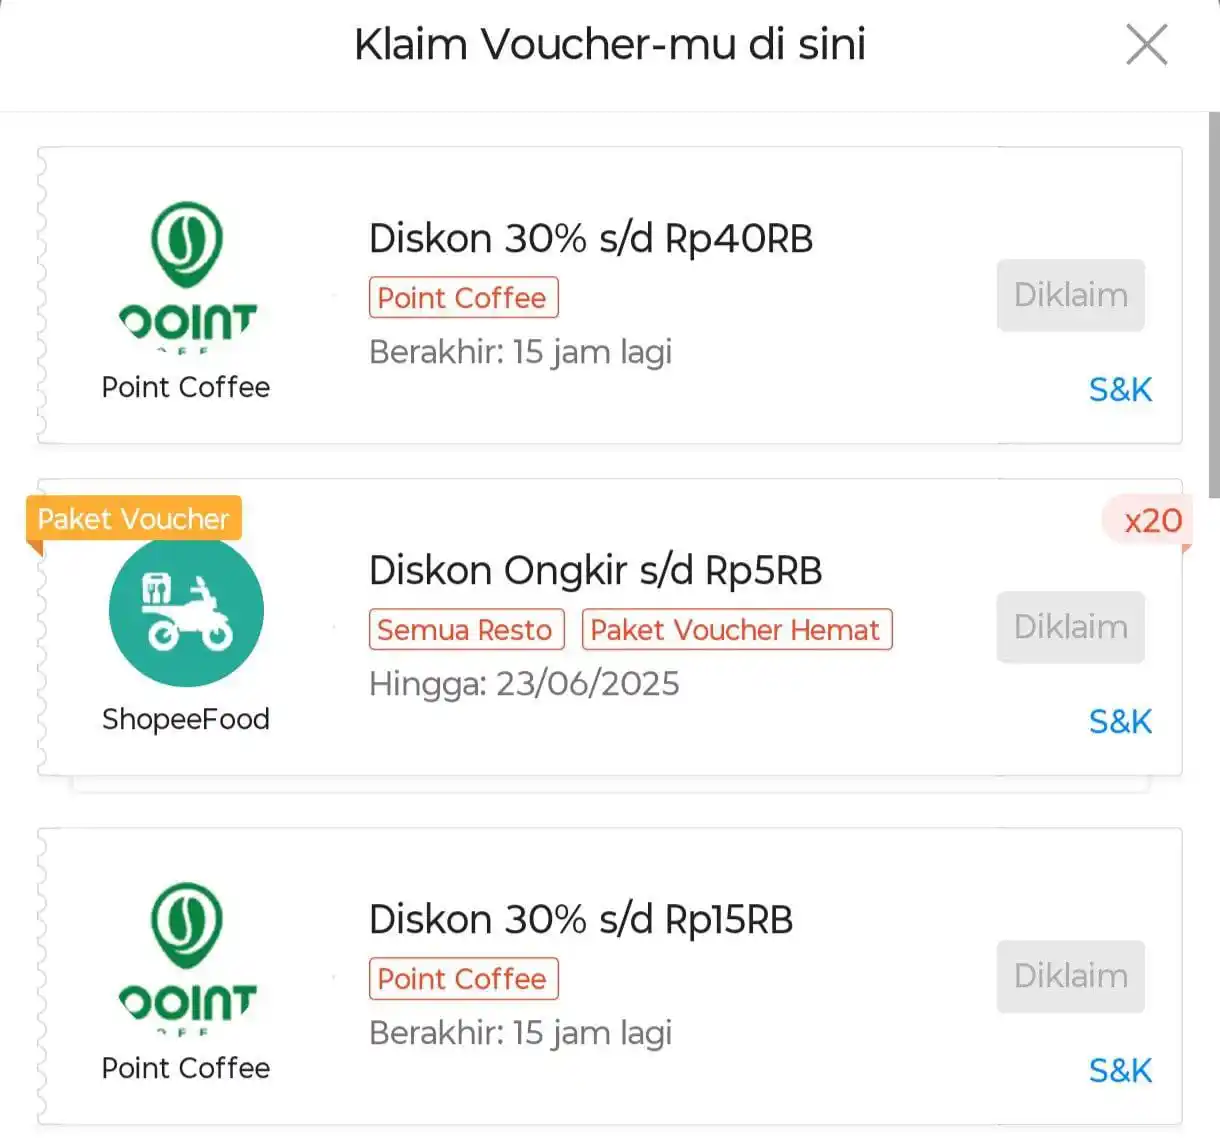Click Diklaim button on Diskon Ongkir voucher
The height and width of the screenshot is (1147, 1220).
pyautogui.click(x=1070, y=627)
